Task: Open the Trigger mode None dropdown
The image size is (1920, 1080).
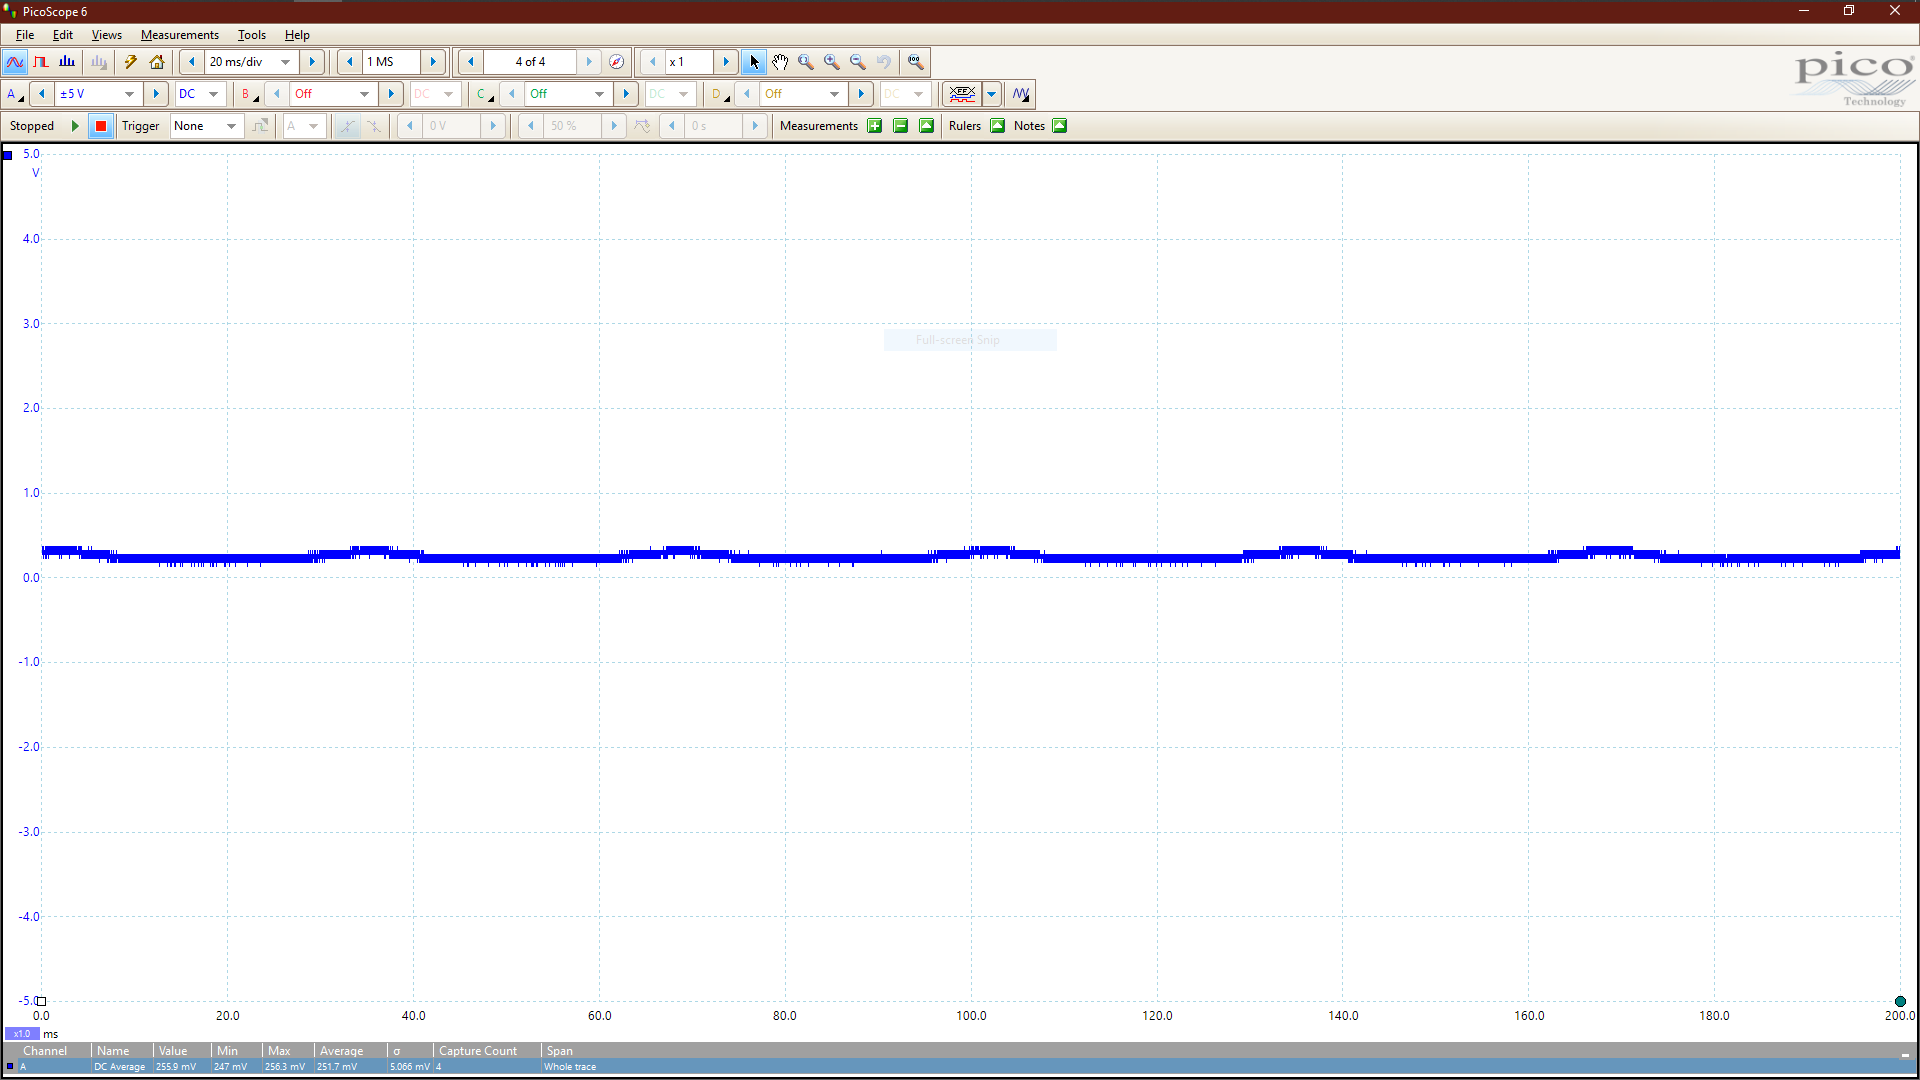Action: 231,126
